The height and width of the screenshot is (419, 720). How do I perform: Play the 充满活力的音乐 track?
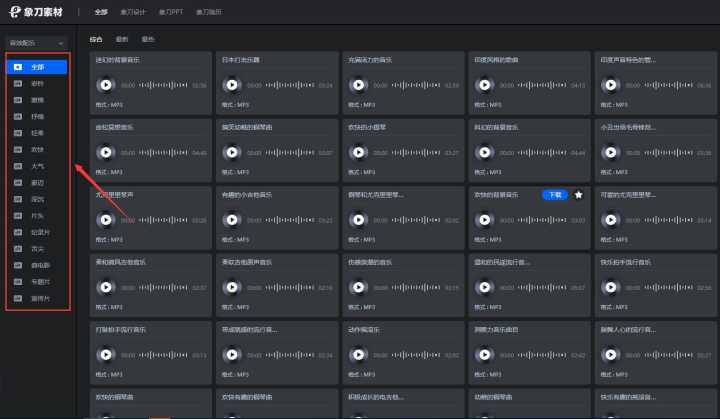pyautogui.click(x=359, y=85)
